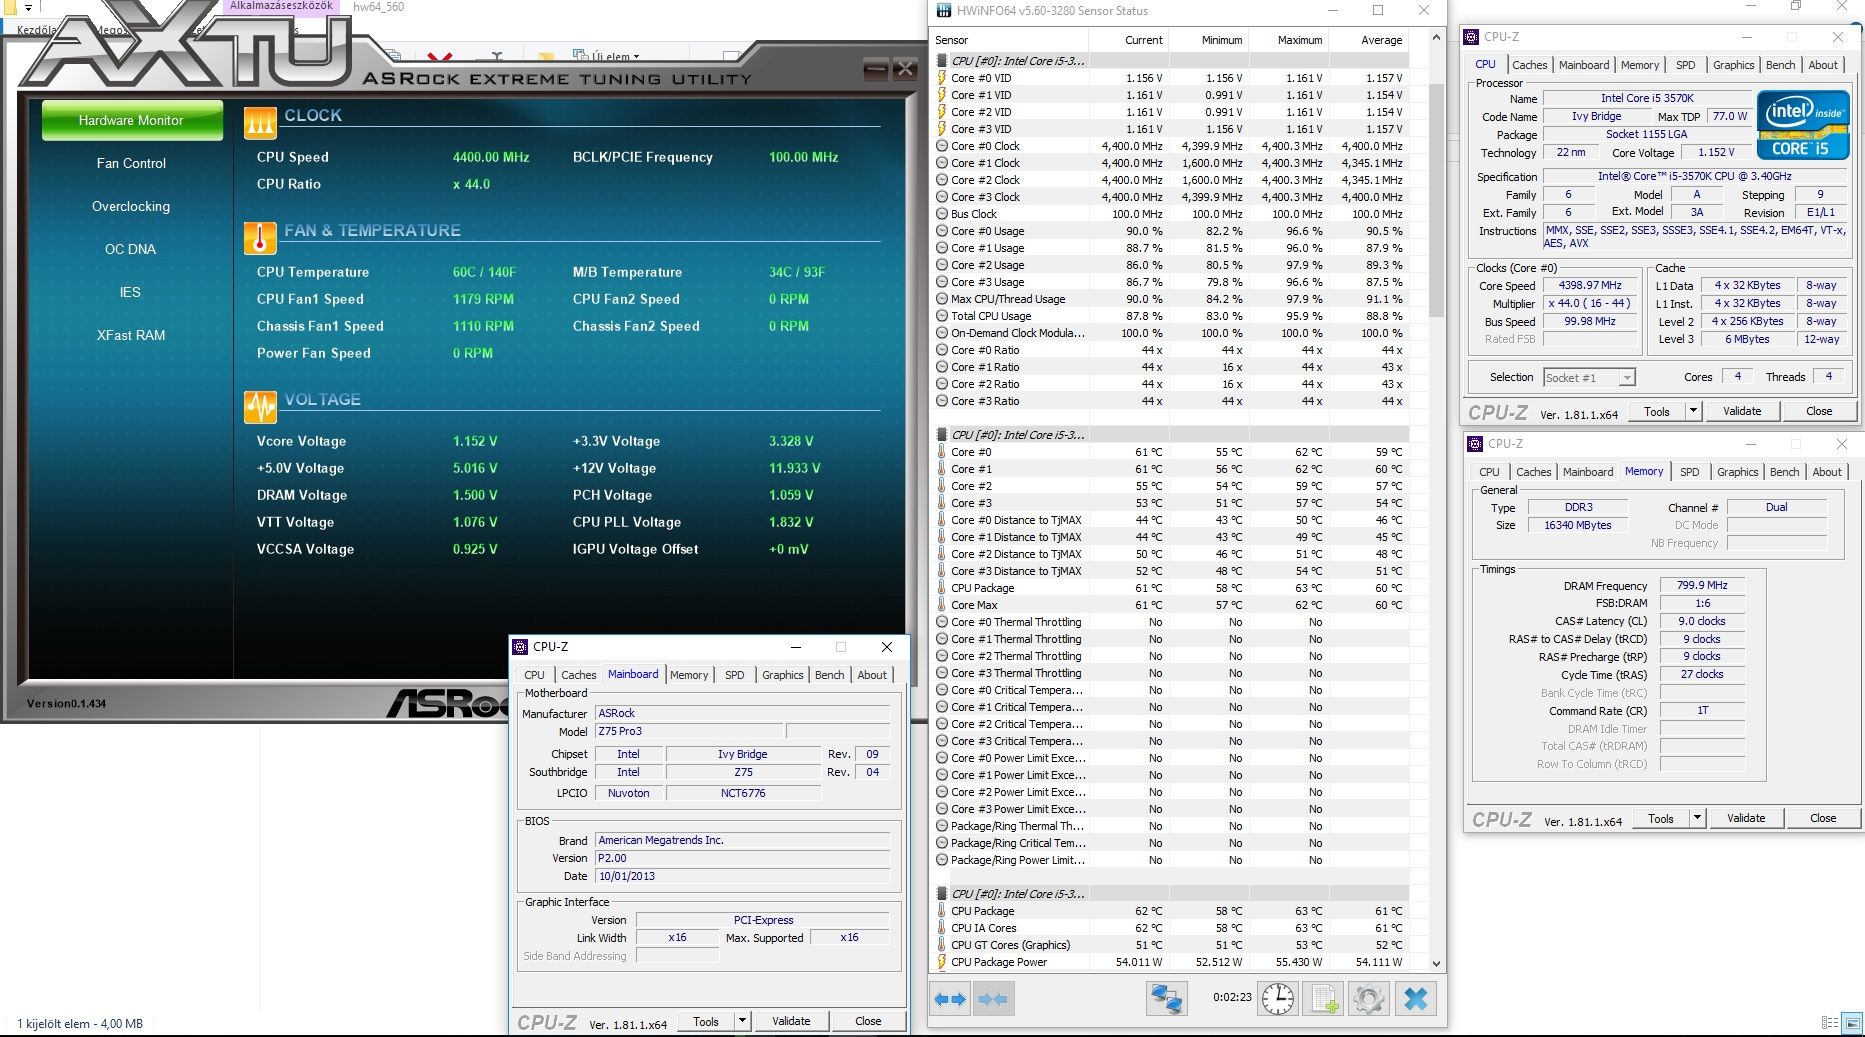The width and height of the screenshot is (1865, 1037).
Task: Select OC DNA in AXTU sidebar
Action: [x=131, y=249]
